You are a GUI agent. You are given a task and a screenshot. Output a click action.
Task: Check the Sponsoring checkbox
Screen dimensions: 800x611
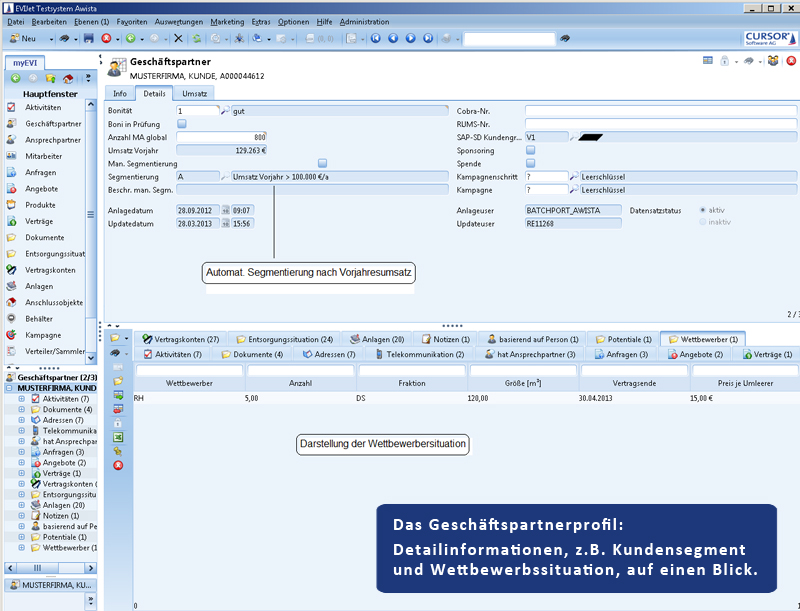[530, 150]
